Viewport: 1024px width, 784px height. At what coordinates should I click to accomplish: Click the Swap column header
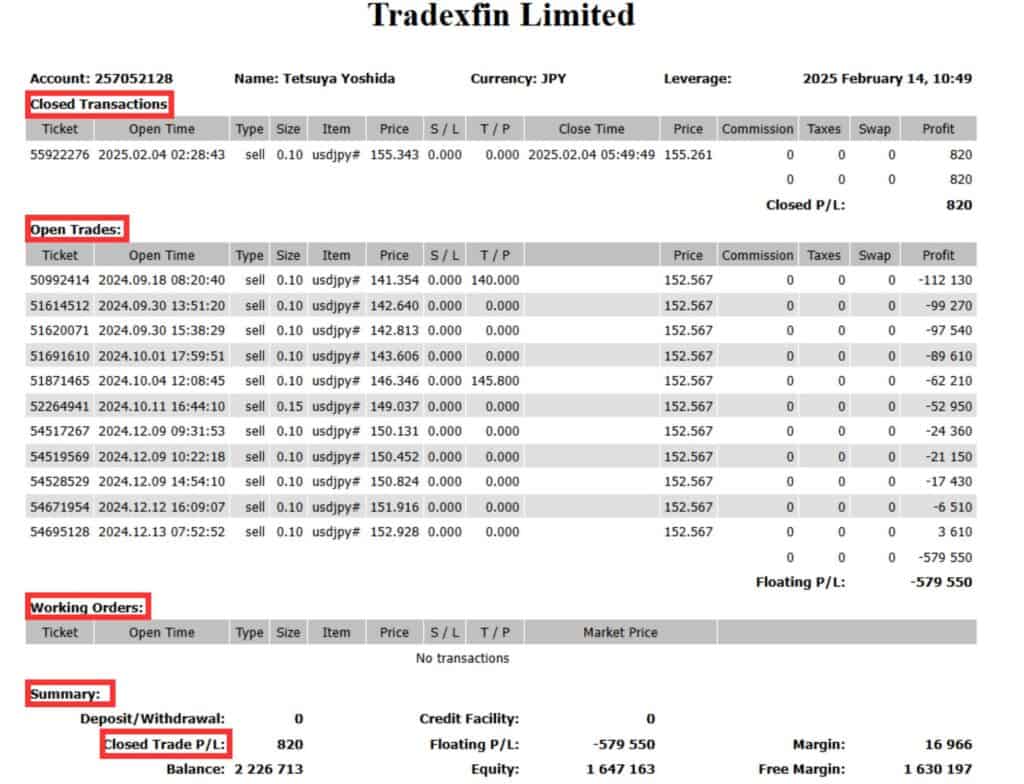[x=873, y=129]
